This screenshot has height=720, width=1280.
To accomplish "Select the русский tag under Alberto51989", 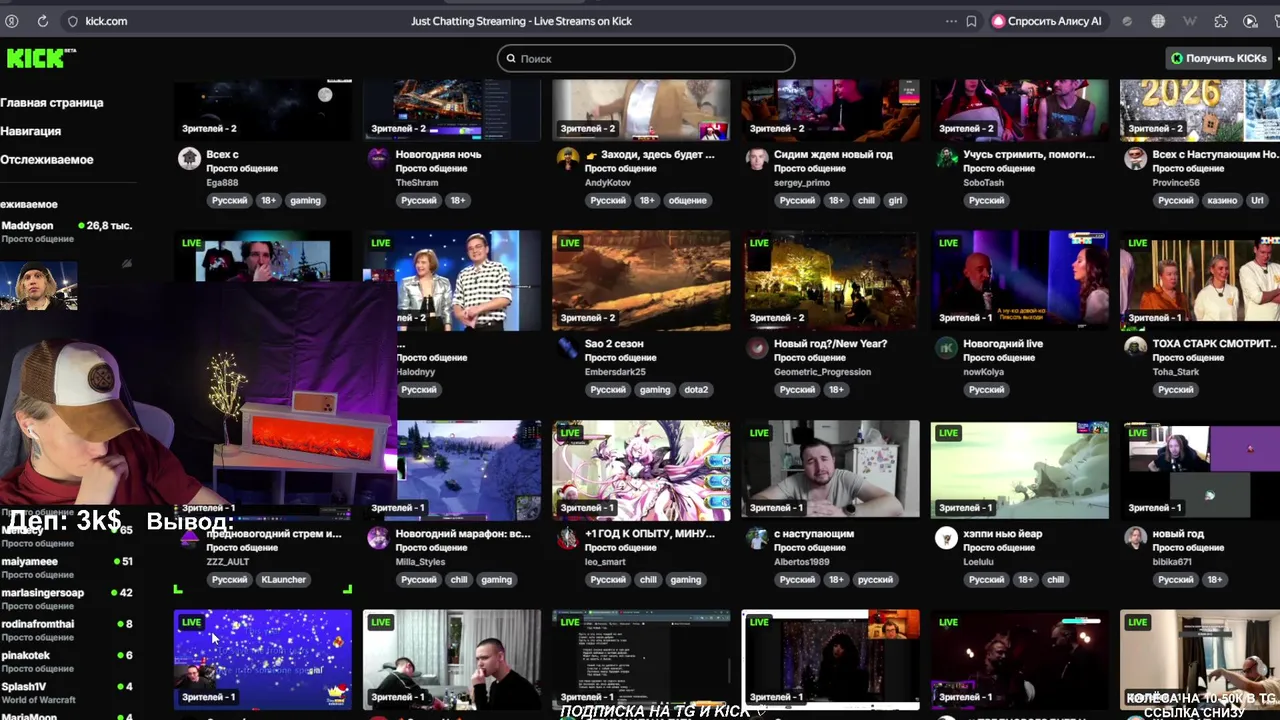I will tap(875, 579).
